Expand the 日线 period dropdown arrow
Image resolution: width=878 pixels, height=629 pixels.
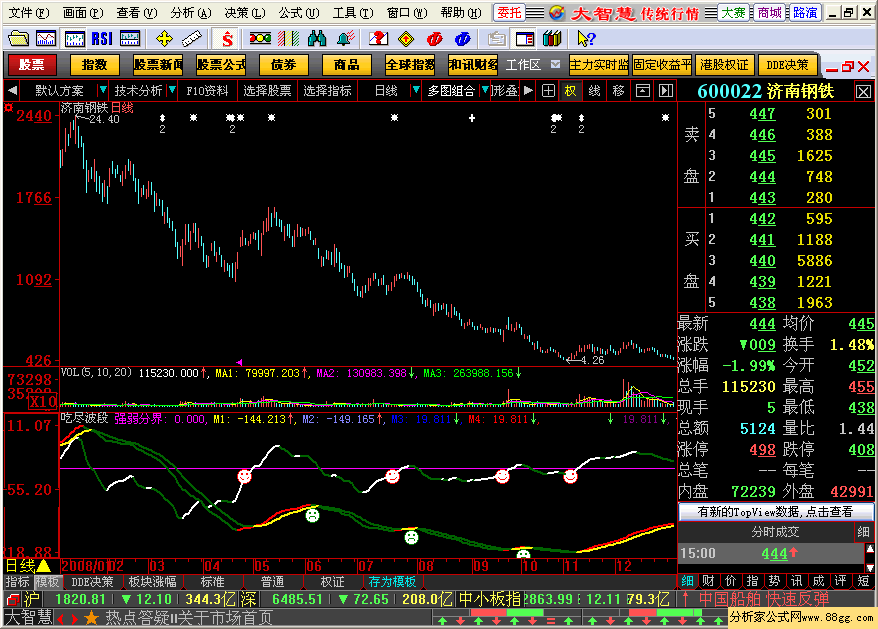[415, 90]
